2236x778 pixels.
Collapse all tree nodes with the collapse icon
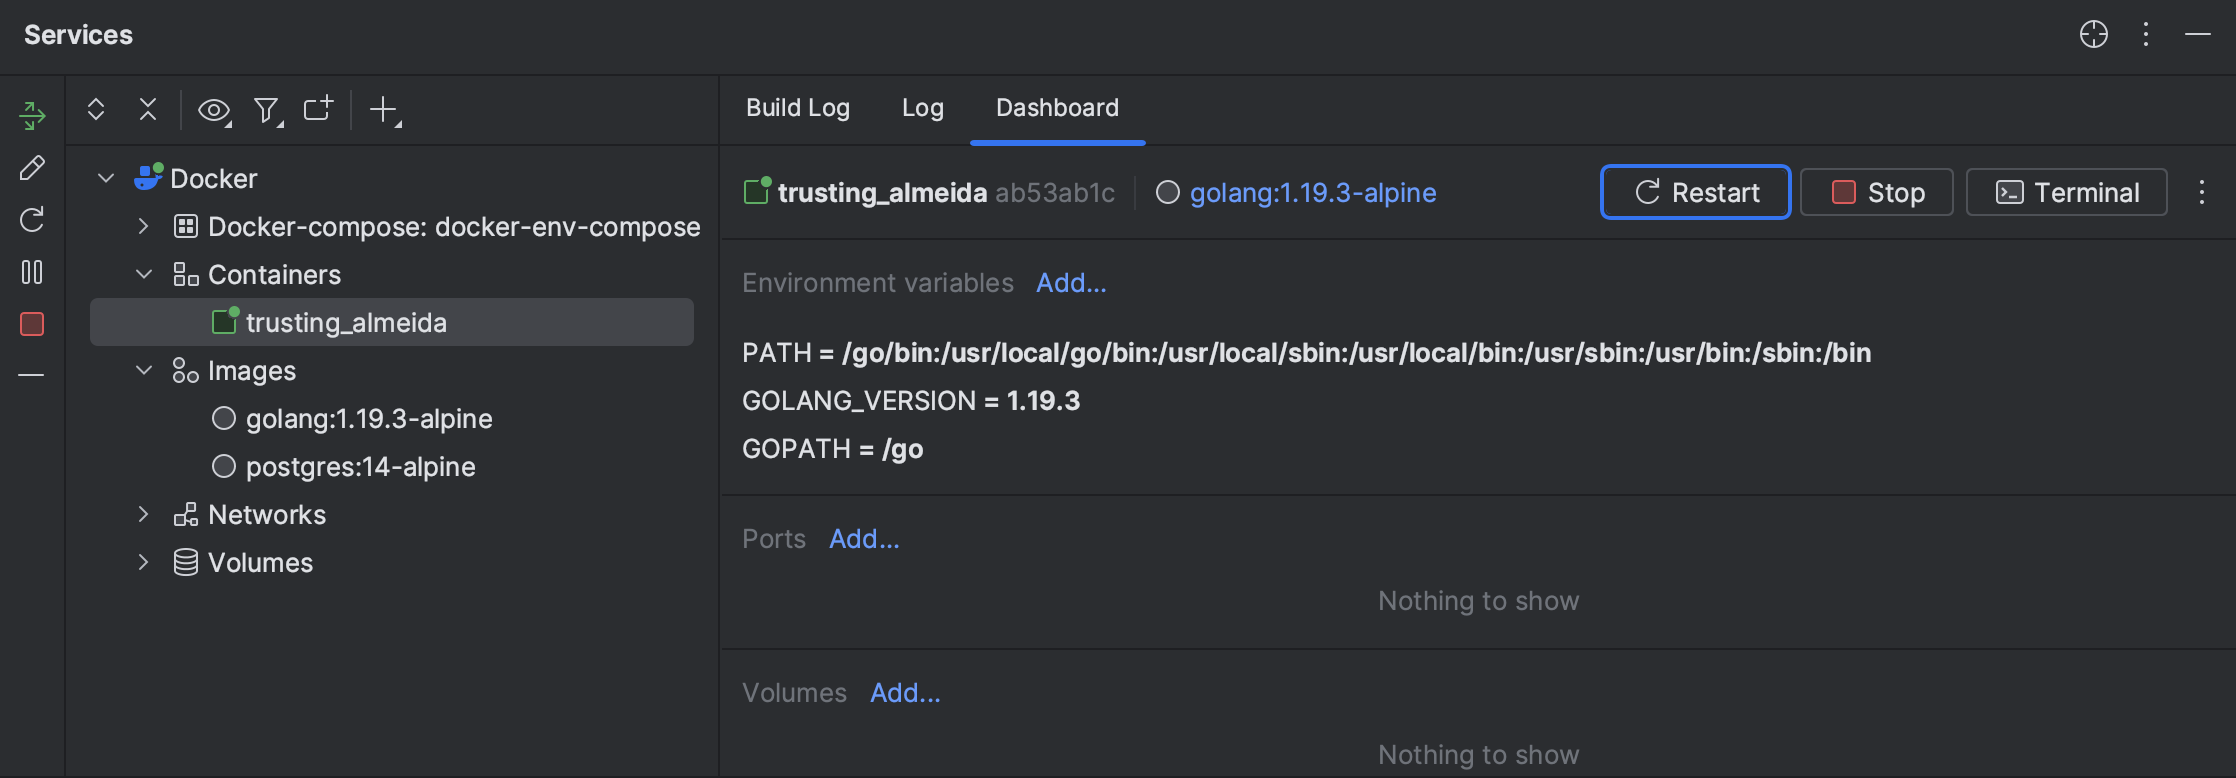coord(147,110)
